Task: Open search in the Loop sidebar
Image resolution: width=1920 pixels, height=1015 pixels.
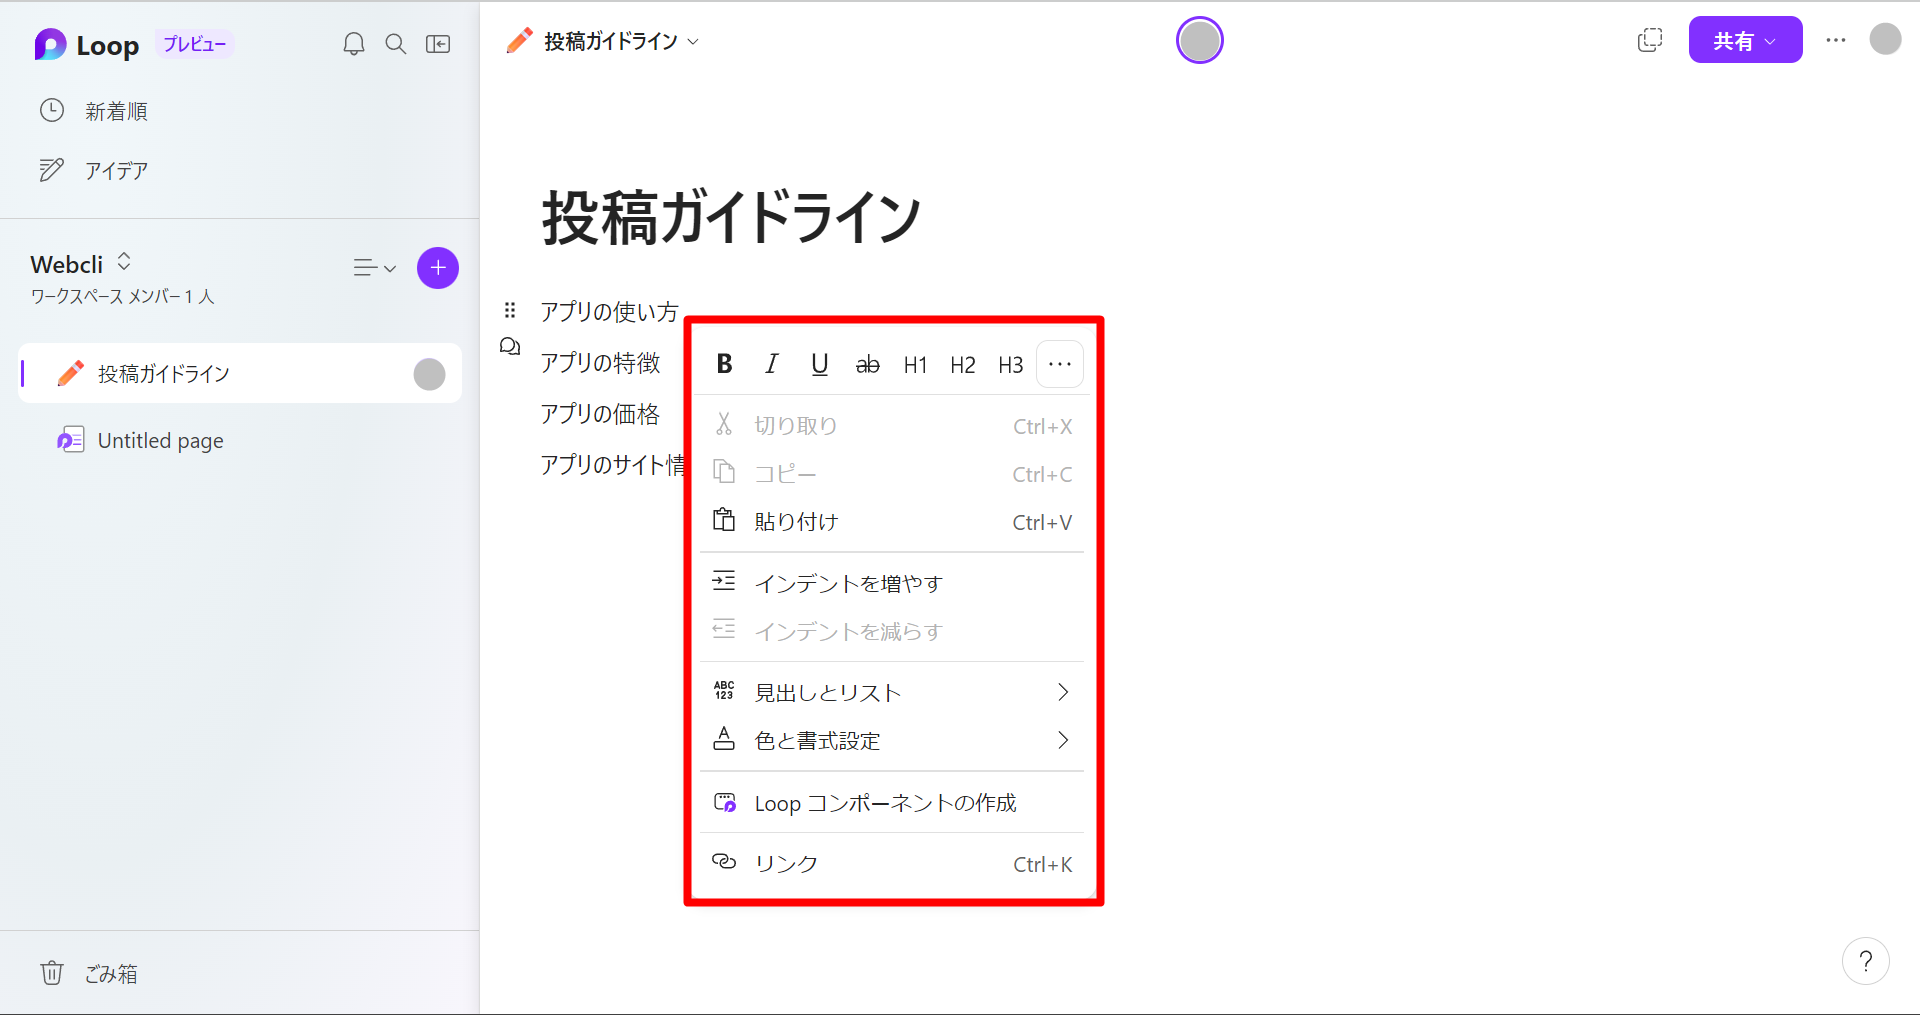Action: tap(396, 44)
